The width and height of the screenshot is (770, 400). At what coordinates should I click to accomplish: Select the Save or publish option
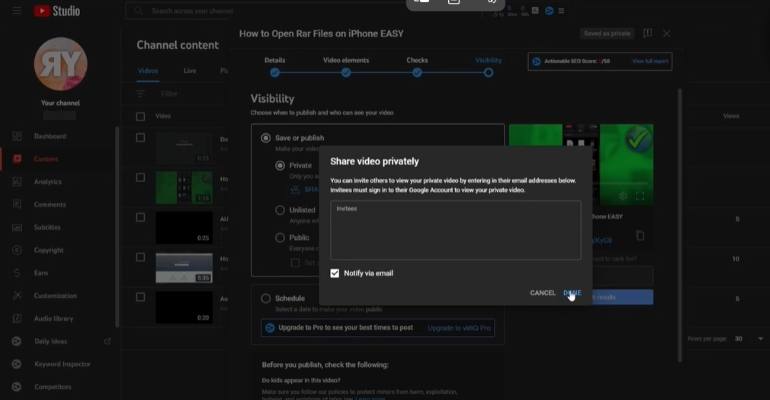(x=266, y=138)
